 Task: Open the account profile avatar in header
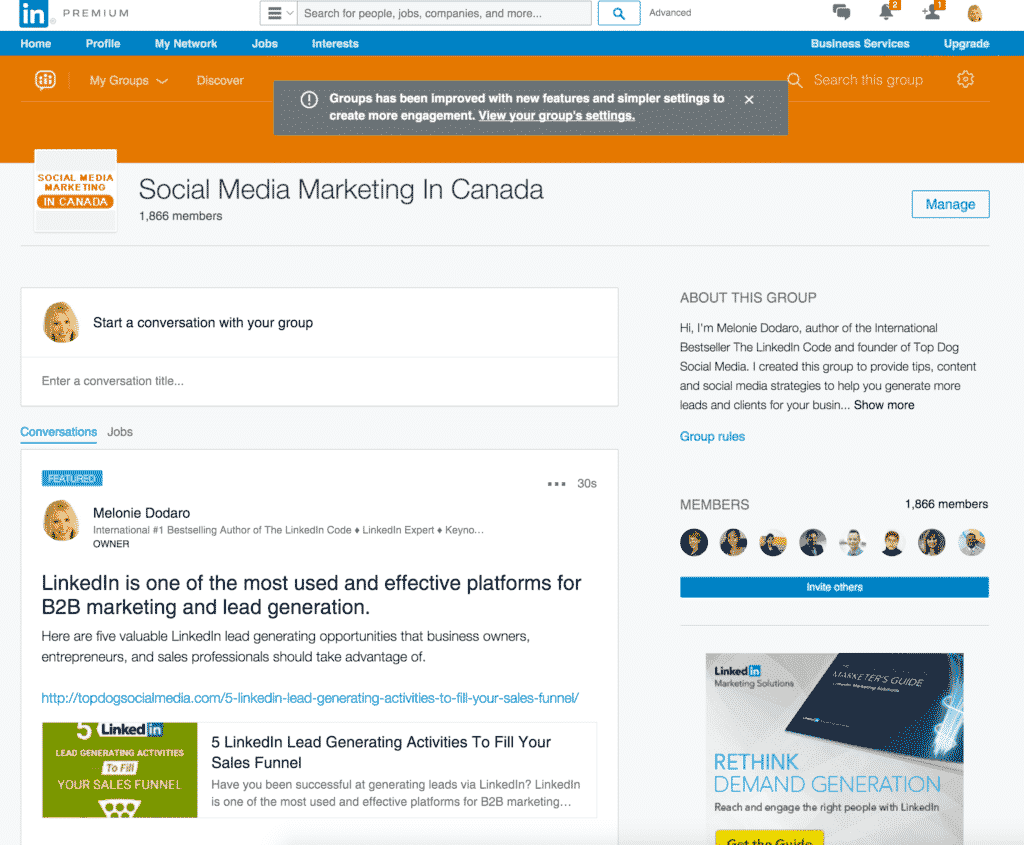tap(974, 13)
